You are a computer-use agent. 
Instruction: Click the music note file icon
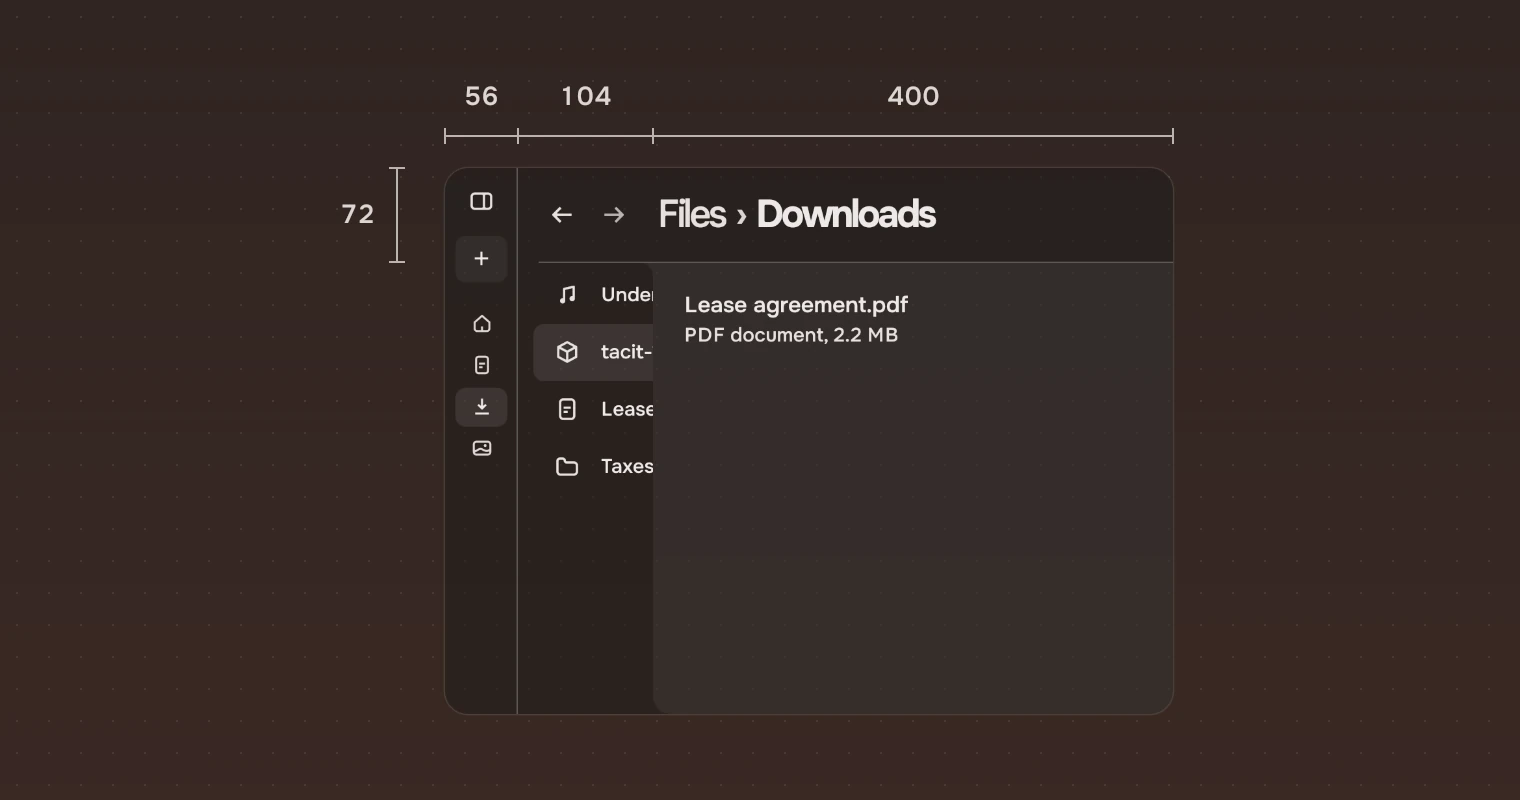pyautogui.click(x=567, y=294)
